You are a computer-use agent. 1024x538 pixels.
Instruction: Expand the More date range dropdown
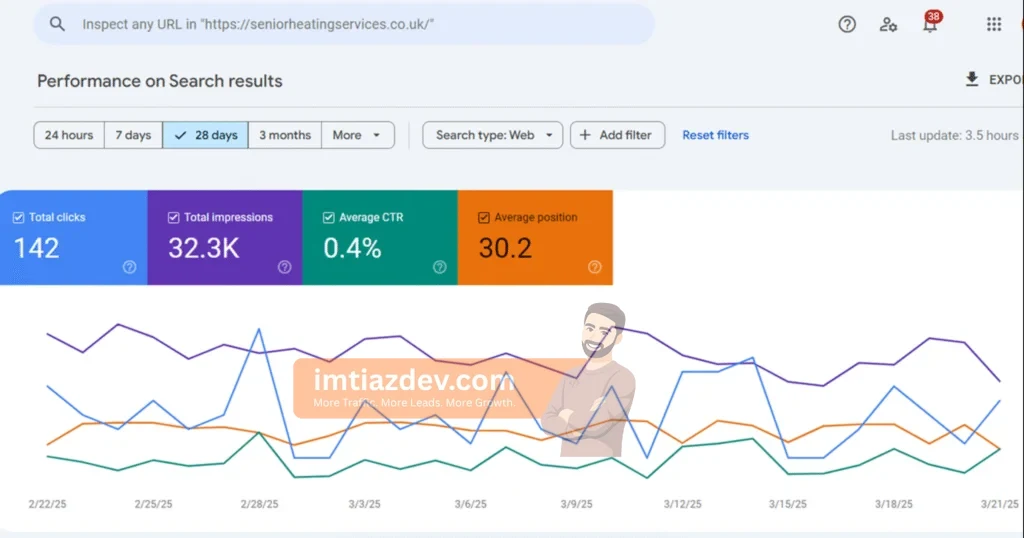point(357,135)
